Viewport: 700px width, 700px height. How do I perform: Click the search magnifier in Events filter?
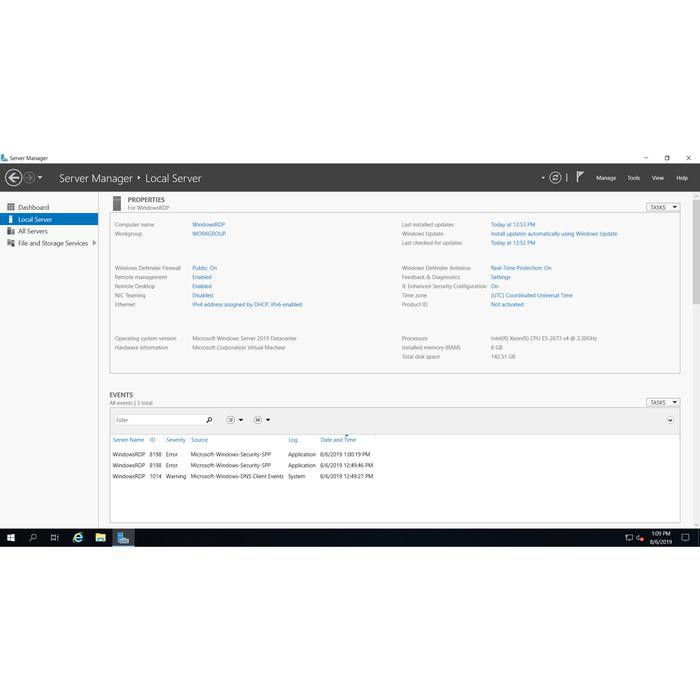pos(209,420)
